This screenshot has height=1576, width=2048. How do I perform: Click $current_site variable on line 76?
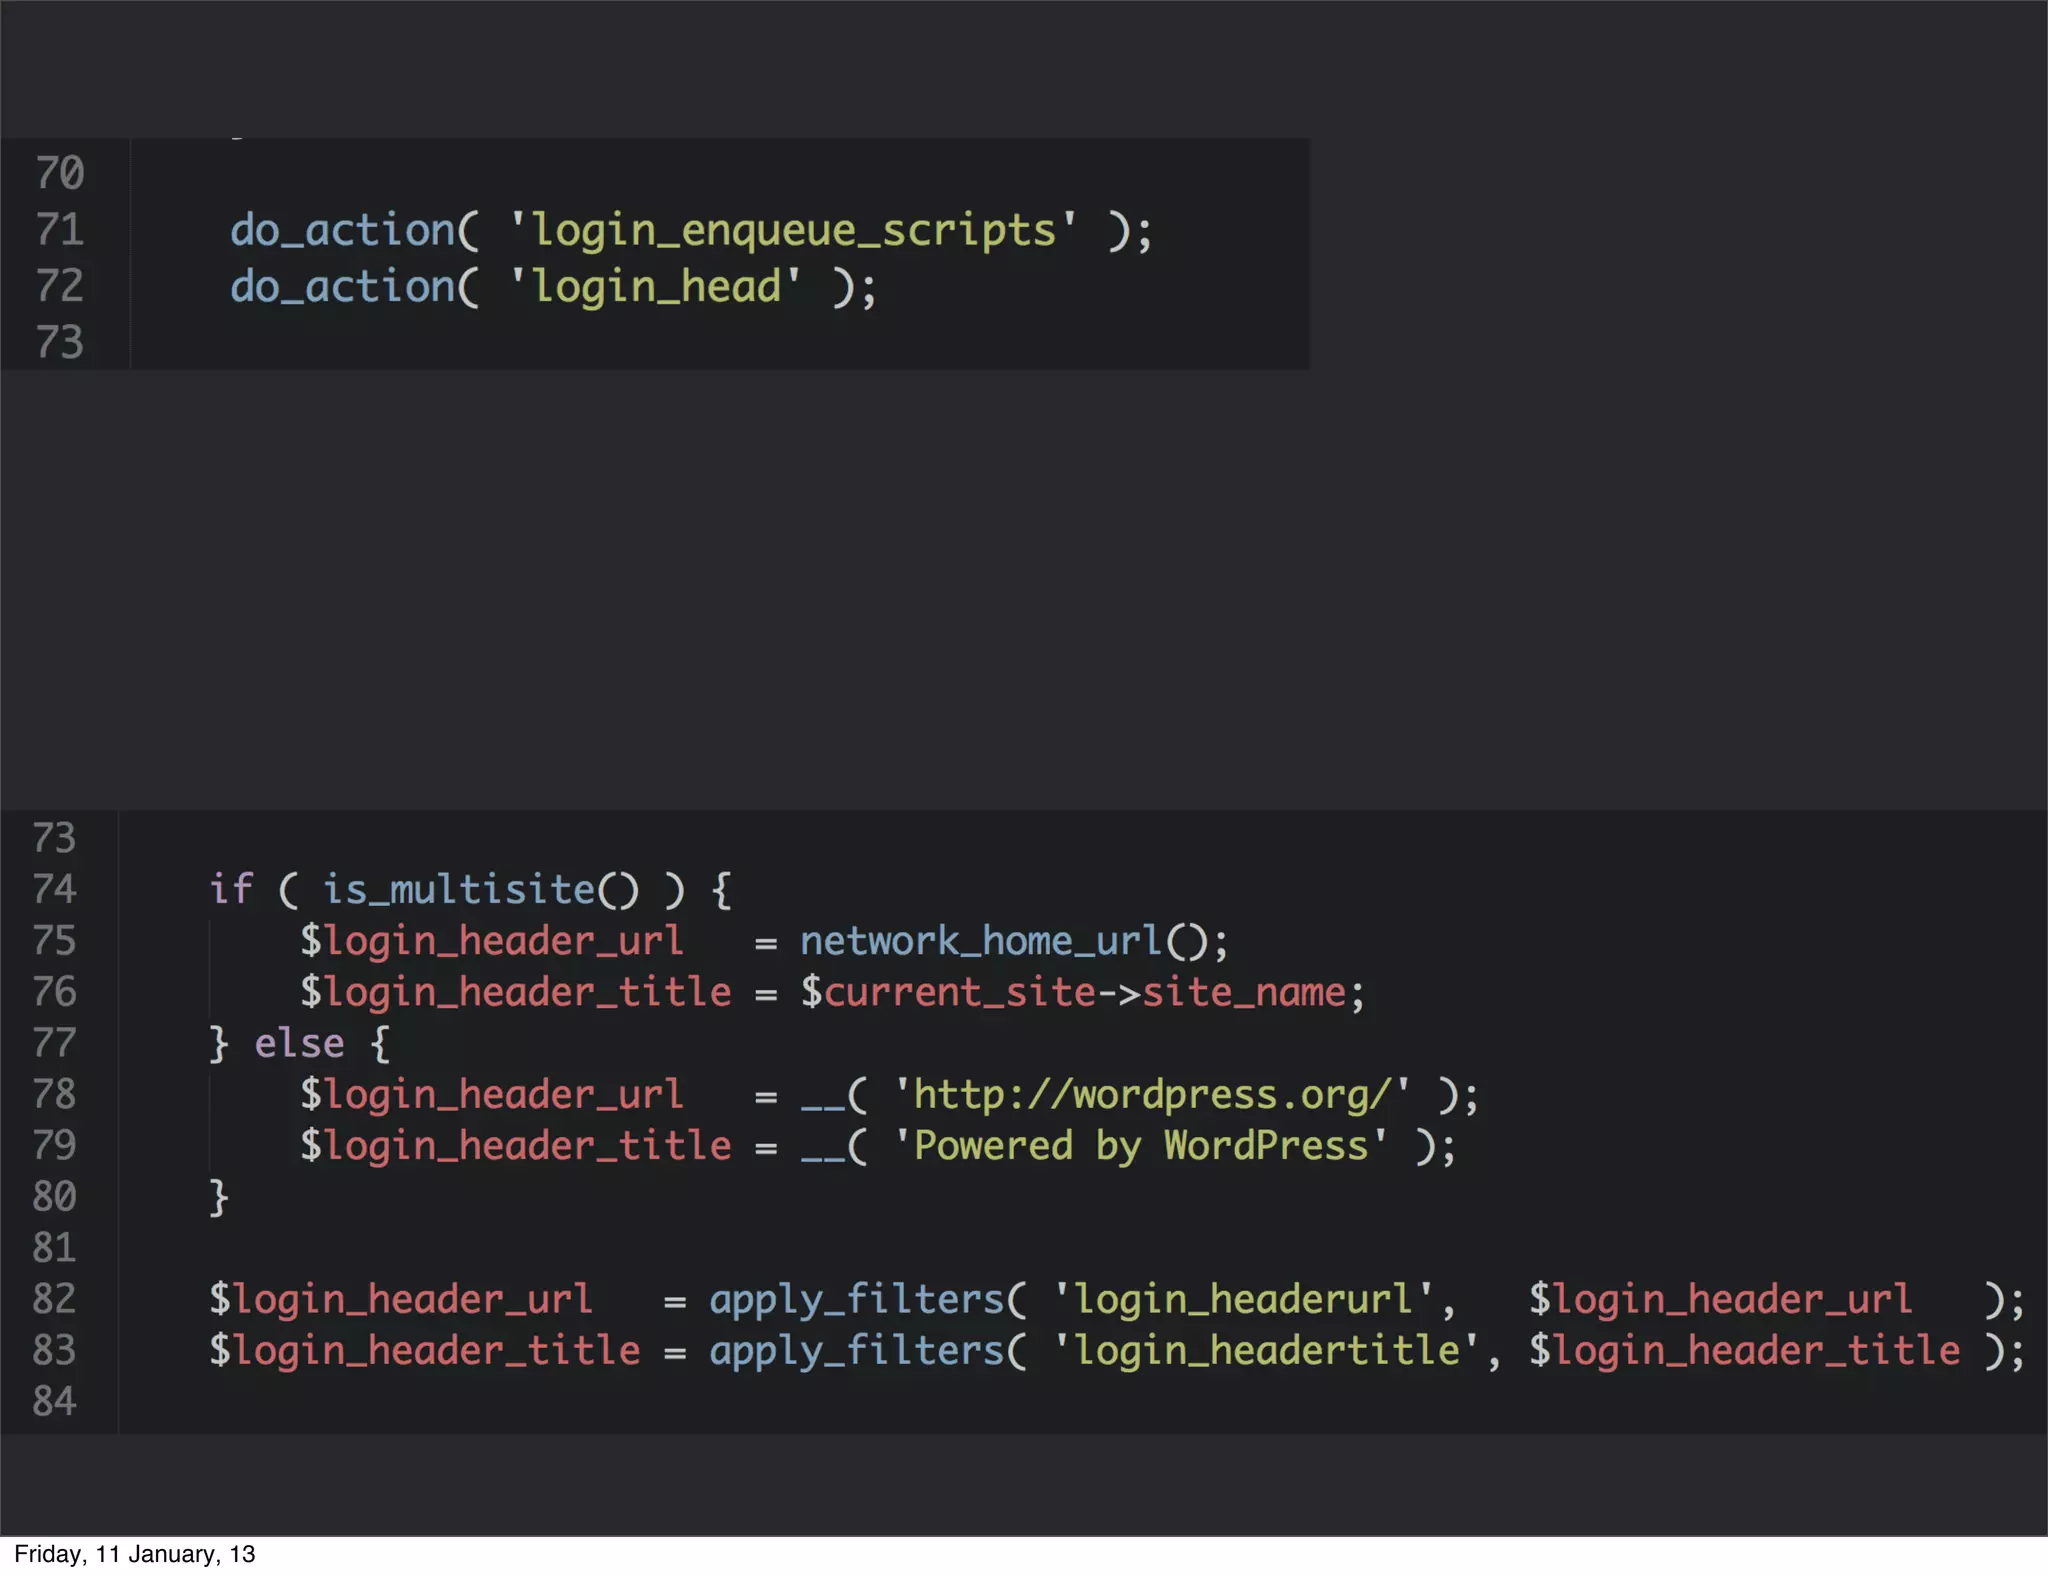947,993
